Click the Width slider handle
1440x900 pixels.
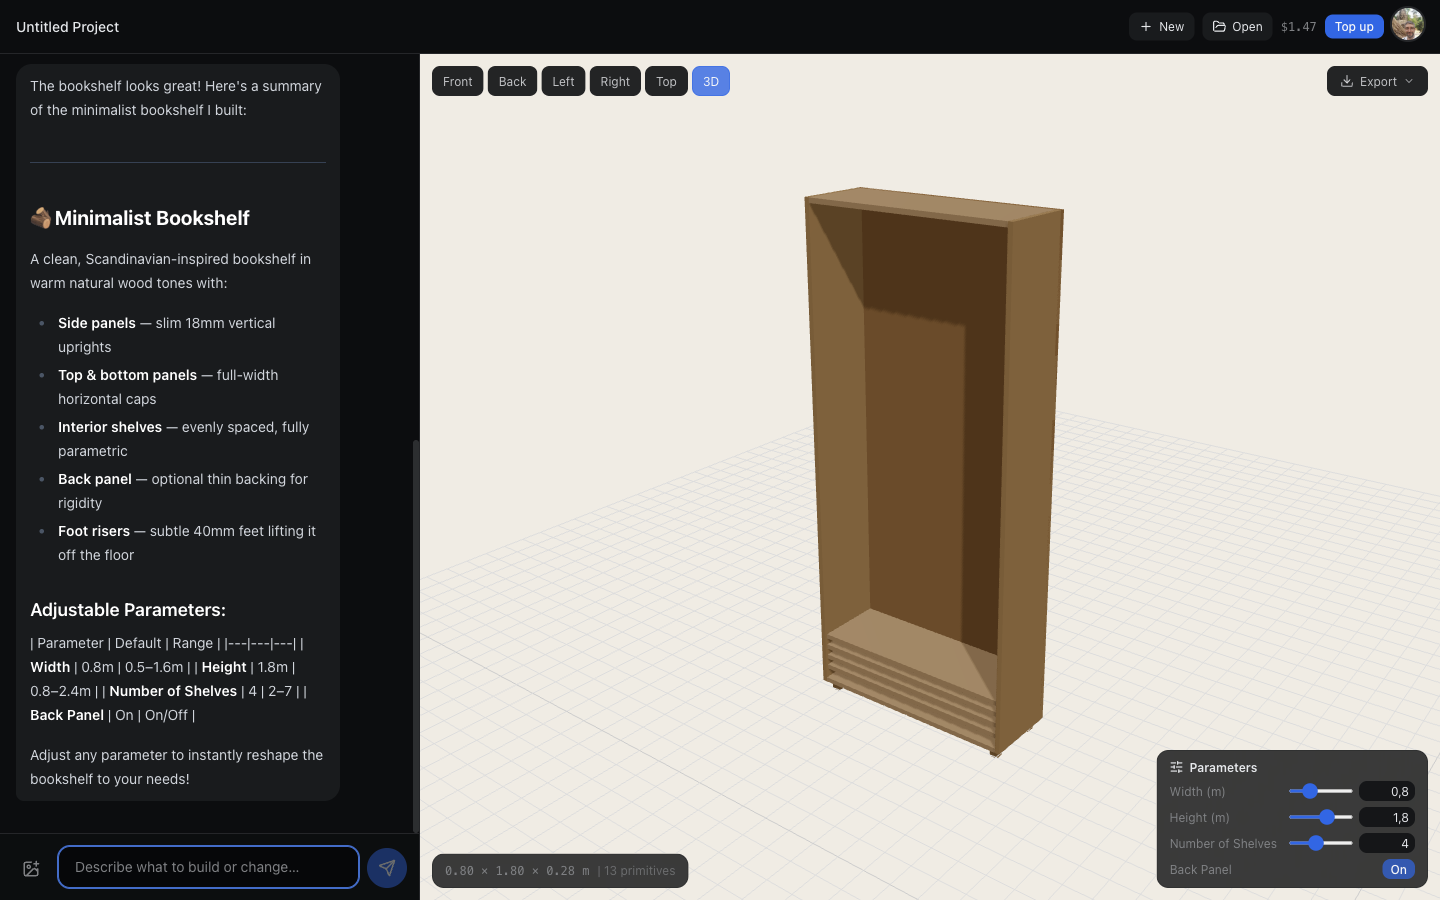(x=1309, y=791)
